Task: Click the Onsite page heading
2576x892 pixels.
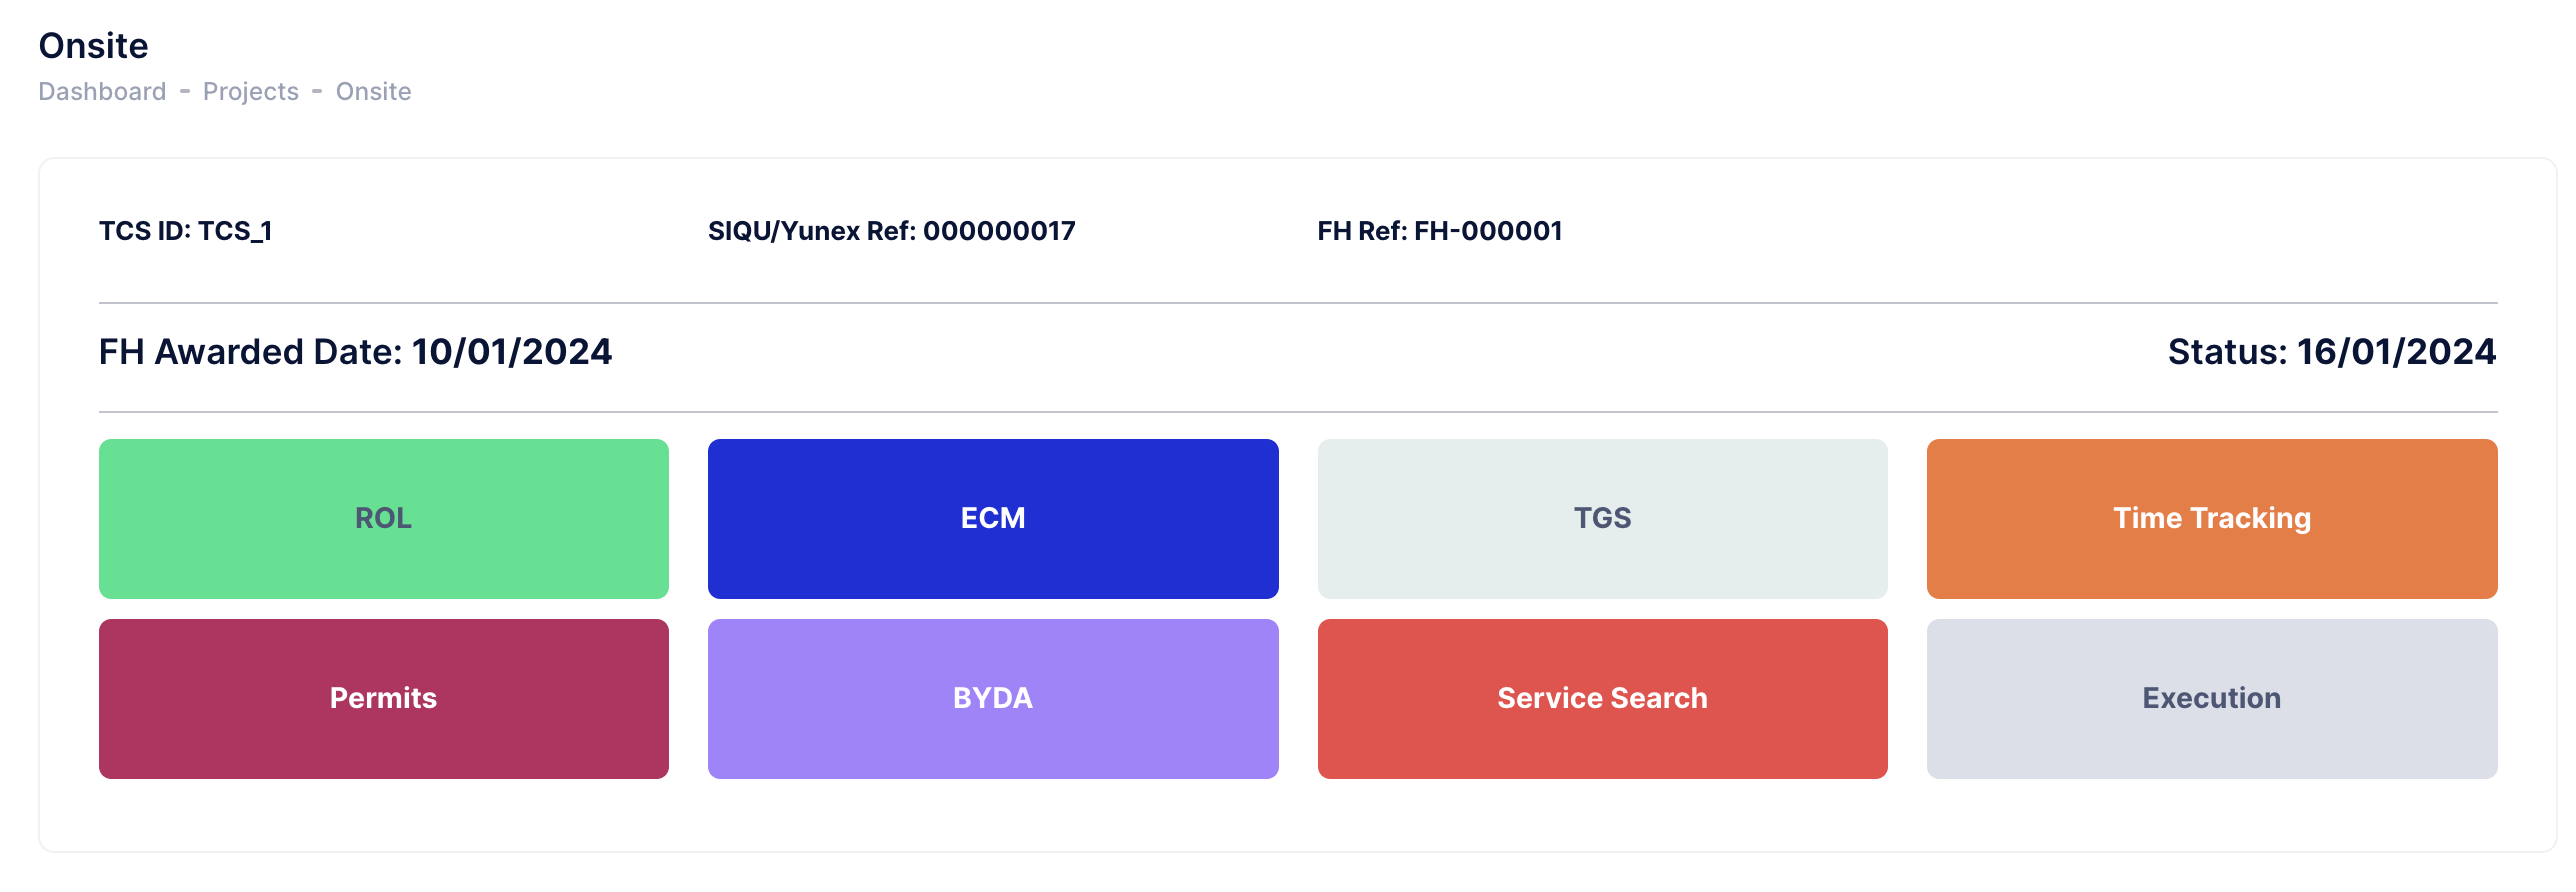Action: click(x=93, y=46)
